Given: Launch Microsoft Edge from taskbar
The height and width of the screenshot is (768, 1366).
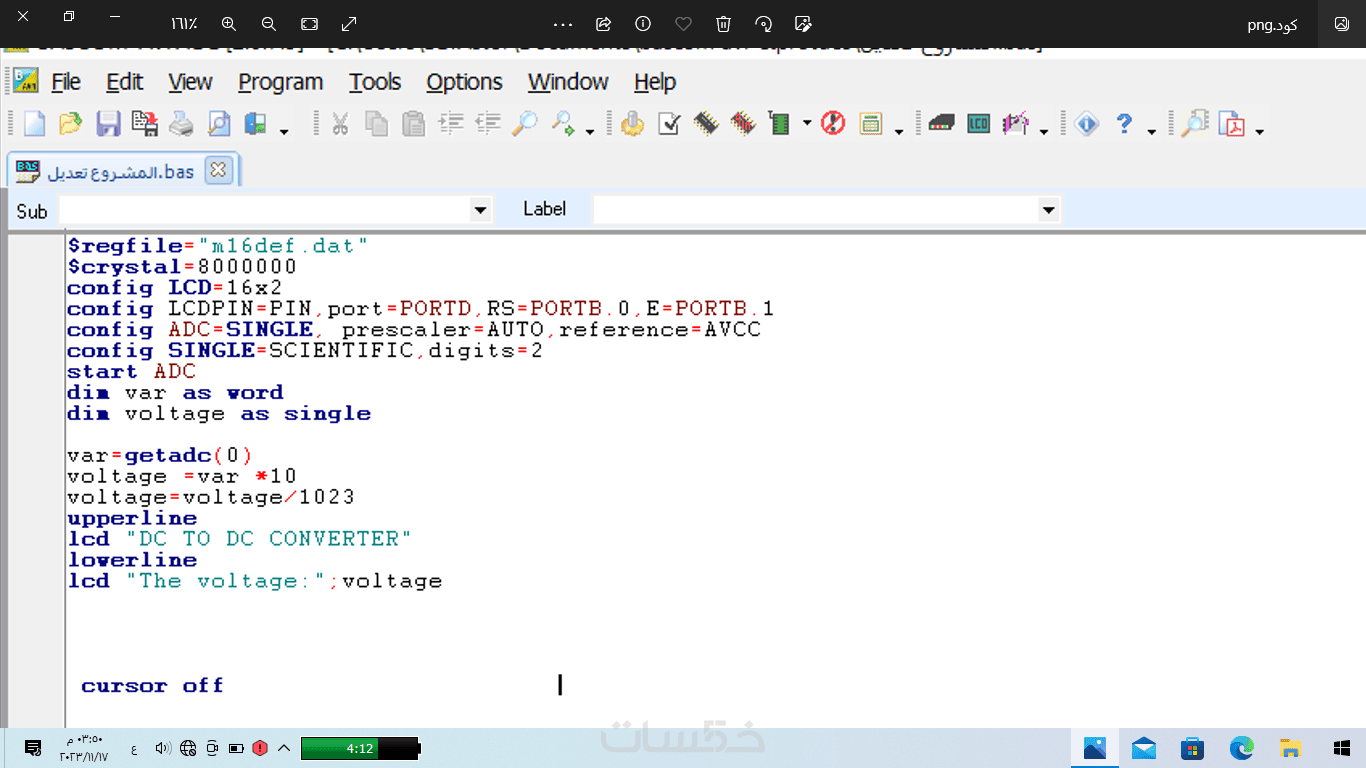Looking at the screenshot, I should coord(1242,748).
